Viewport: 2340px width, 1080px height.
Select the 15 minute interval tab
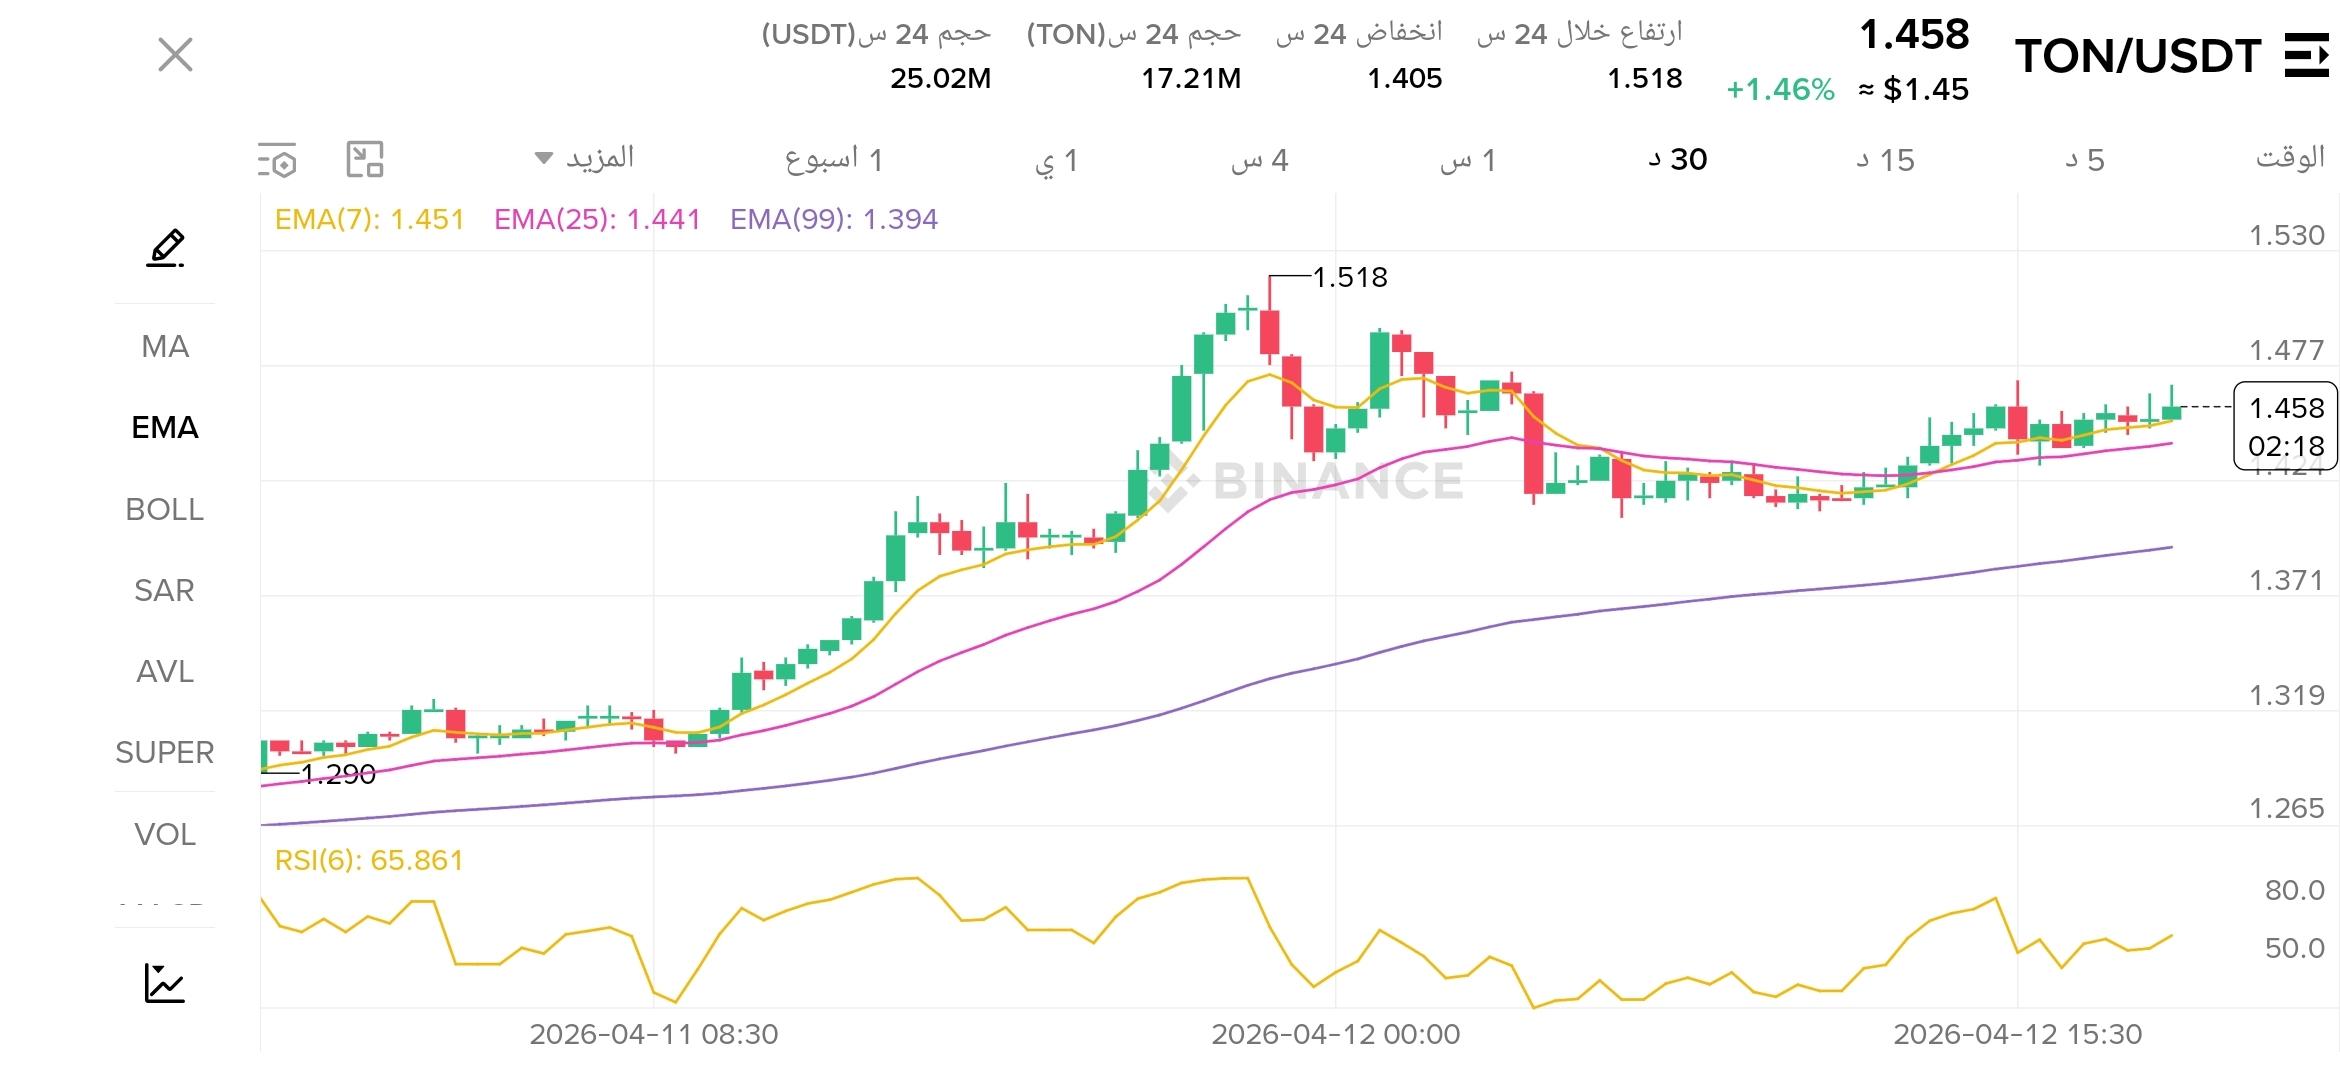pyautogui.click(x=1885, y=160)
